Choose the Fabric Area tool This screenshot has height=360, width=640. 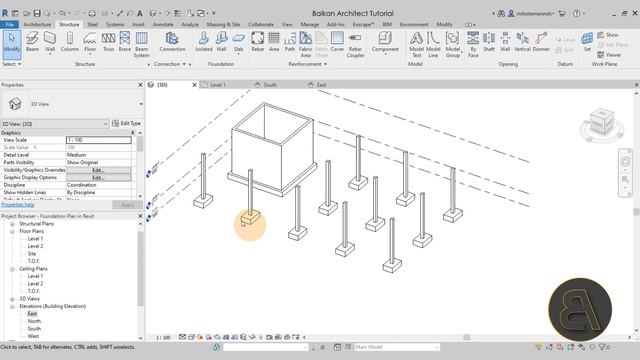[305, 44]
